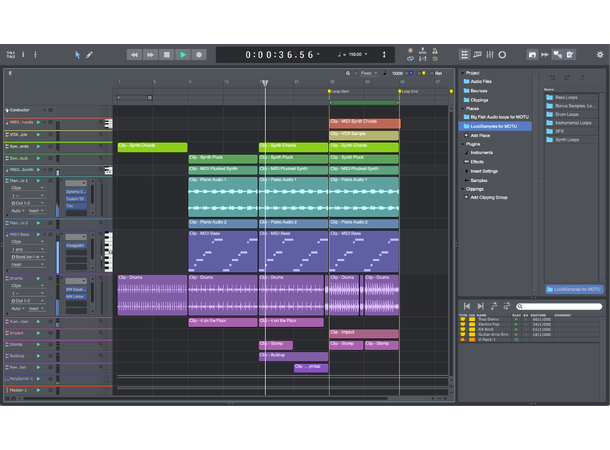The width and height of the screenshot is (610, 450).
Task: Collapse the Places section in browser
Action: click(463, 109)
